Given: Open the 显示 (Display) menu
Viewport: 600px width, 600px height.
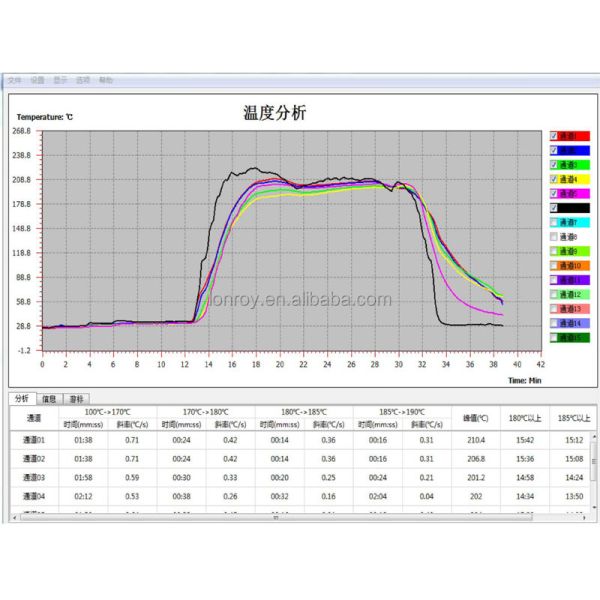Looking at the screenshot, I should click(x=60, y=80).
